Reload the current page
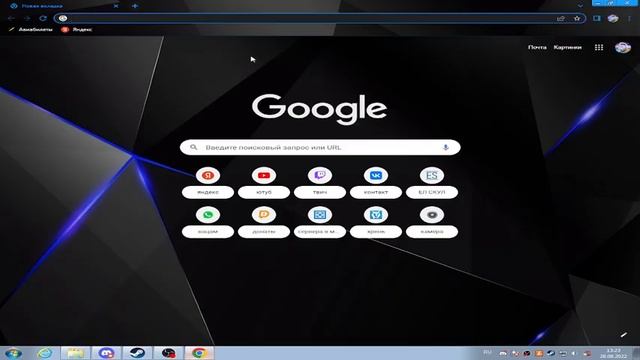The height and width of the screenshot is (360, 640). tap(43, 18)
